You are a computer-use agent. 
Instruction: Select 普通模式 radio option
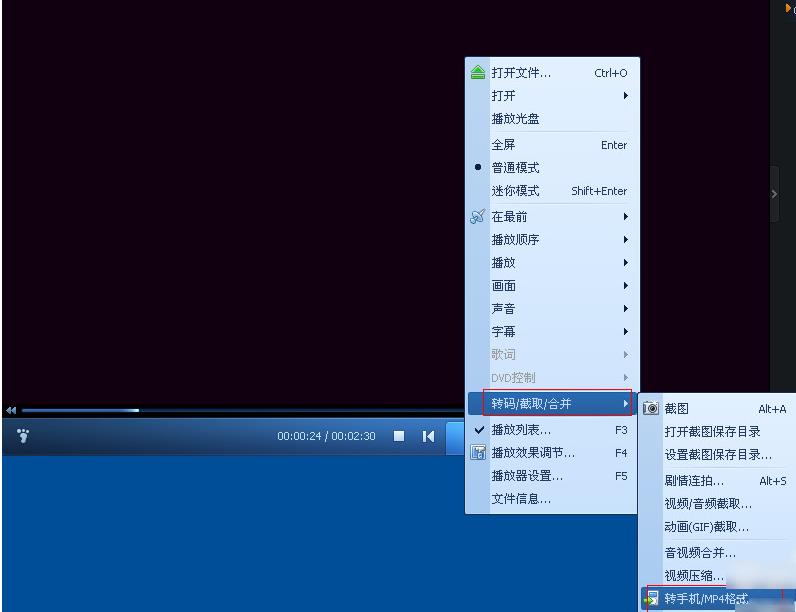coord(552,167)
